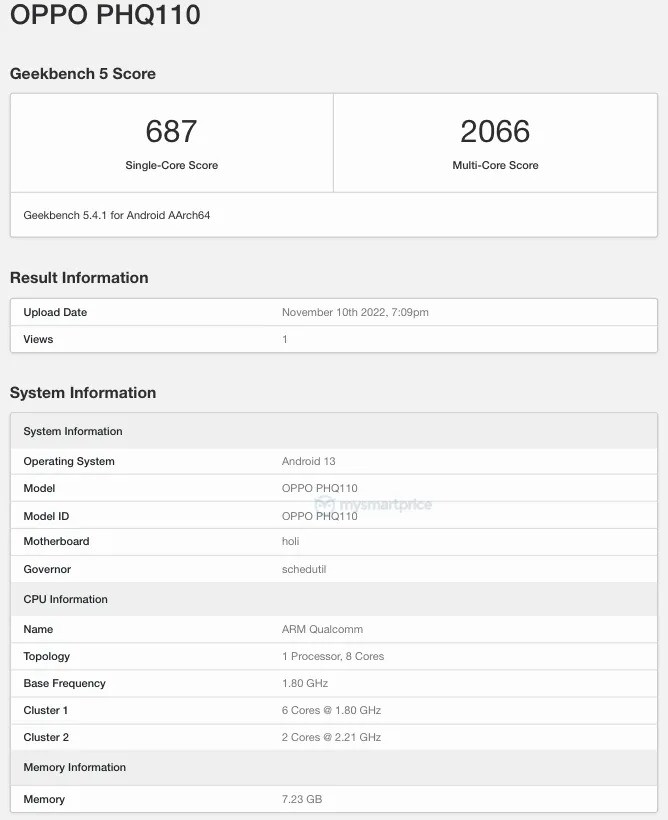Screen dimensions: 668x820
Task: Click the CPU Information section header
Action: [x=65, y=599]
